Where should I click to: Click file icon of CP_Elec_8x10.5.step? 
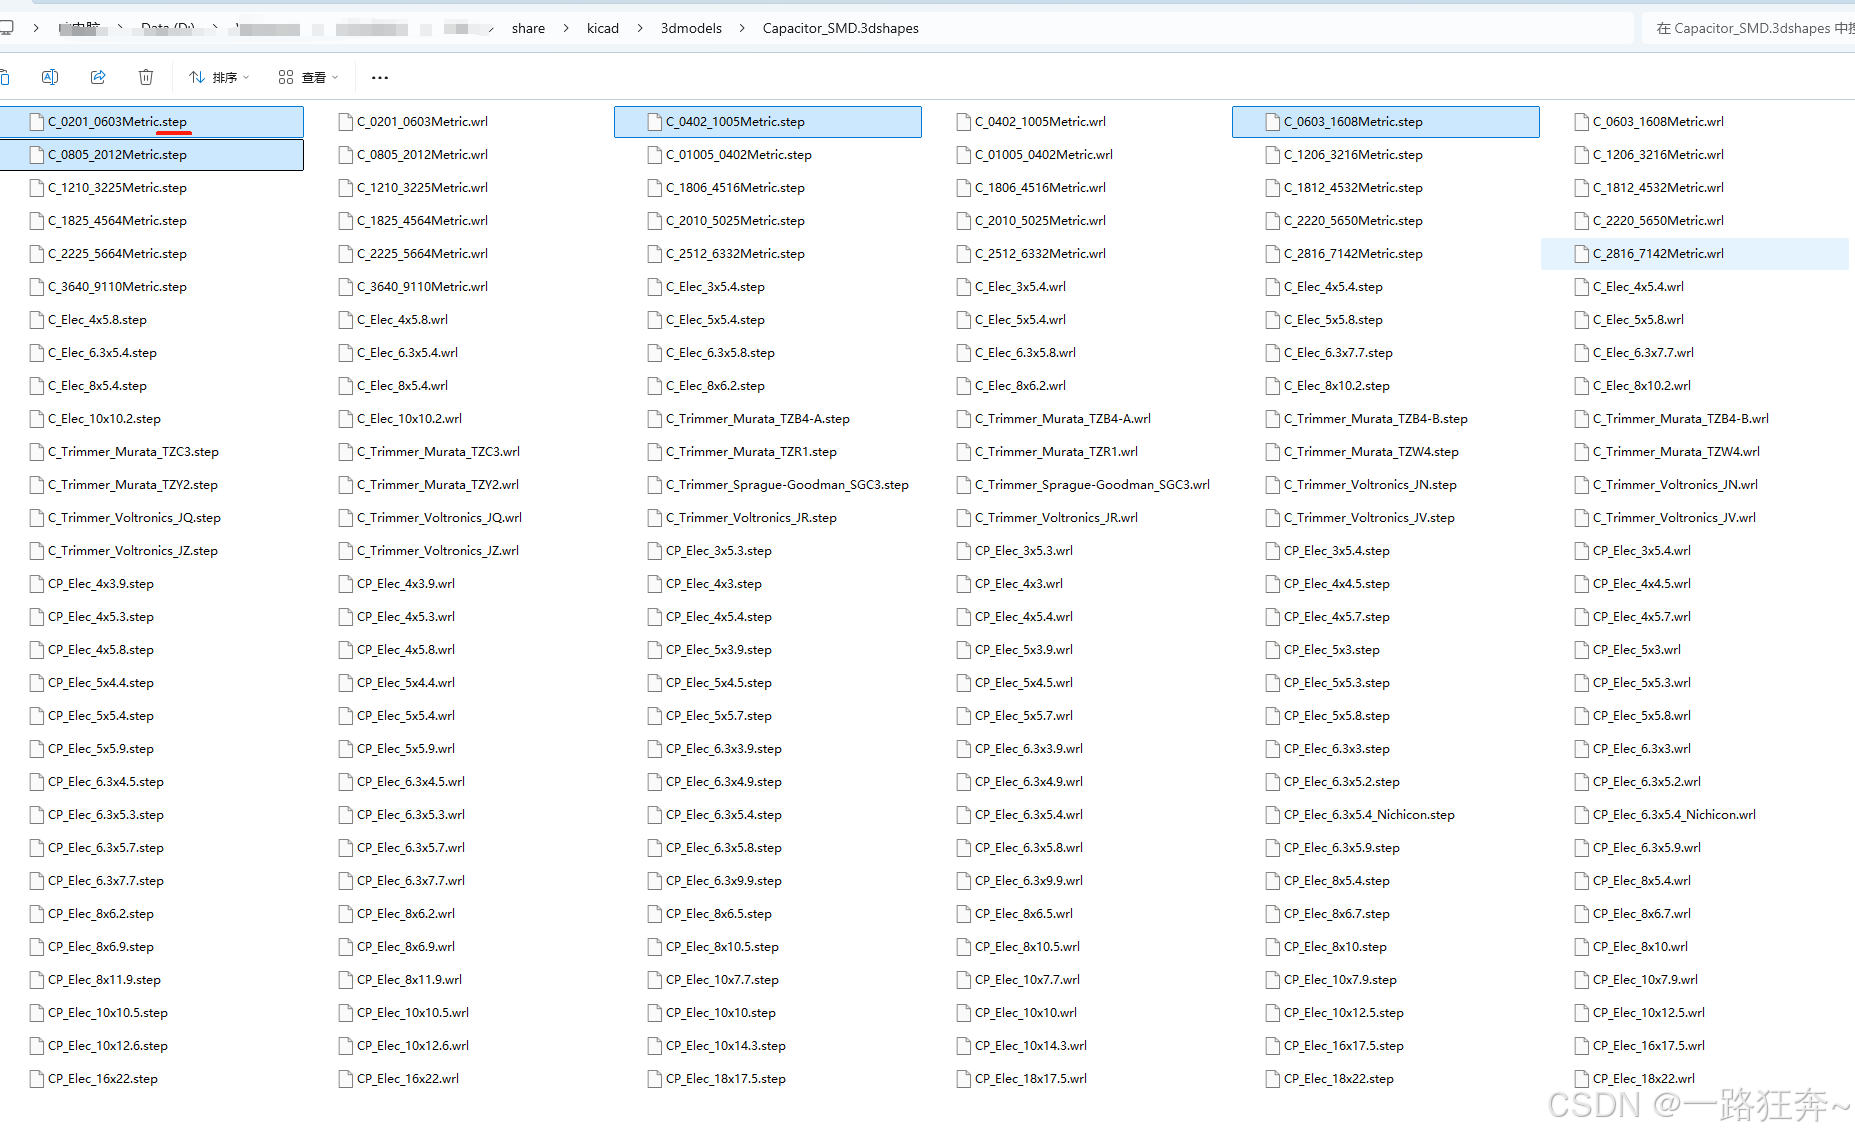[655, 947]
